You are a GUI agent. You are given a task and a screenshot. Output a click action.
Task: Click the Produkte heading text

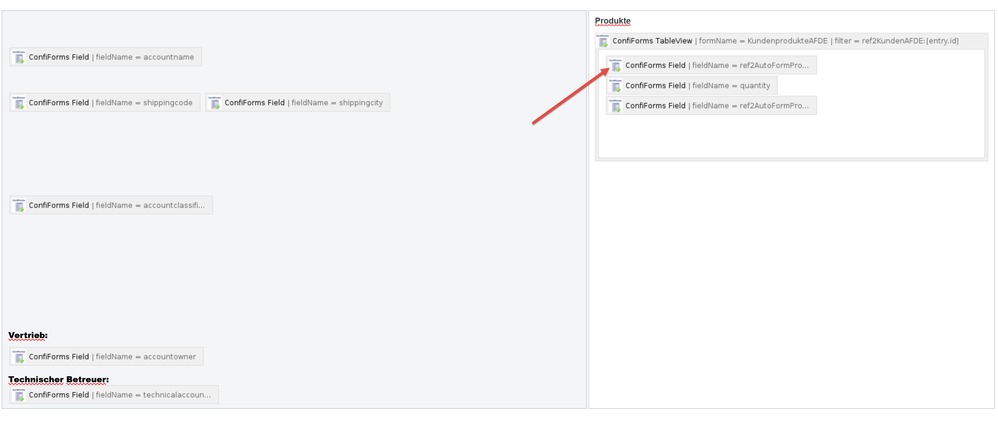(613, 21)
